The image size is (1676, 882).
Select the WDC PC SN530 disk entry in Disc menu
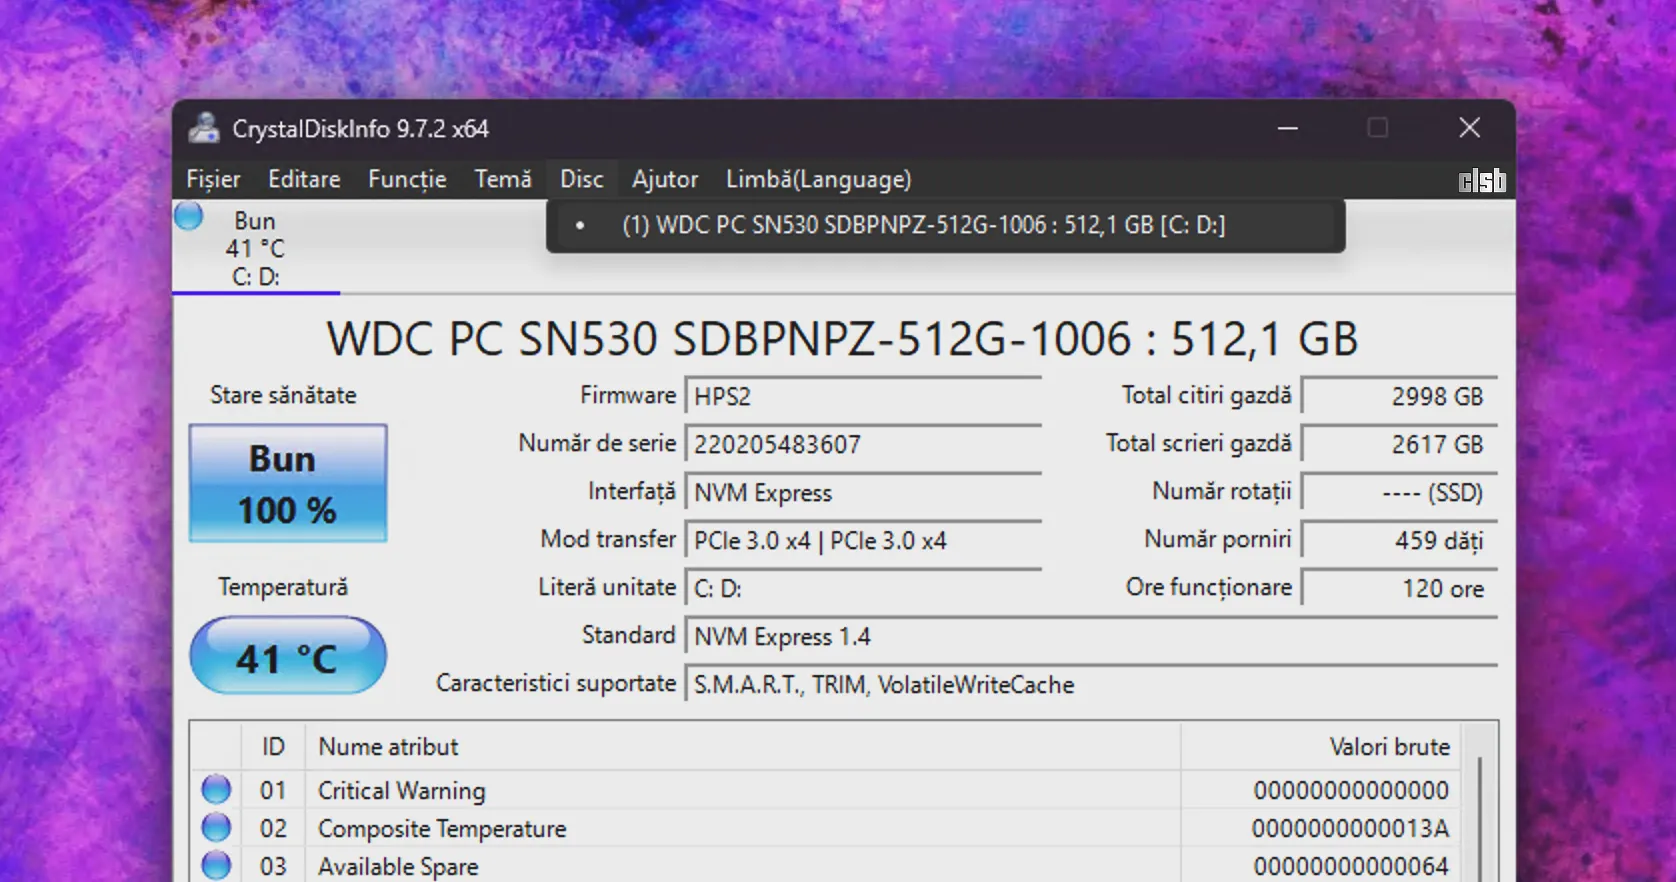945,225
